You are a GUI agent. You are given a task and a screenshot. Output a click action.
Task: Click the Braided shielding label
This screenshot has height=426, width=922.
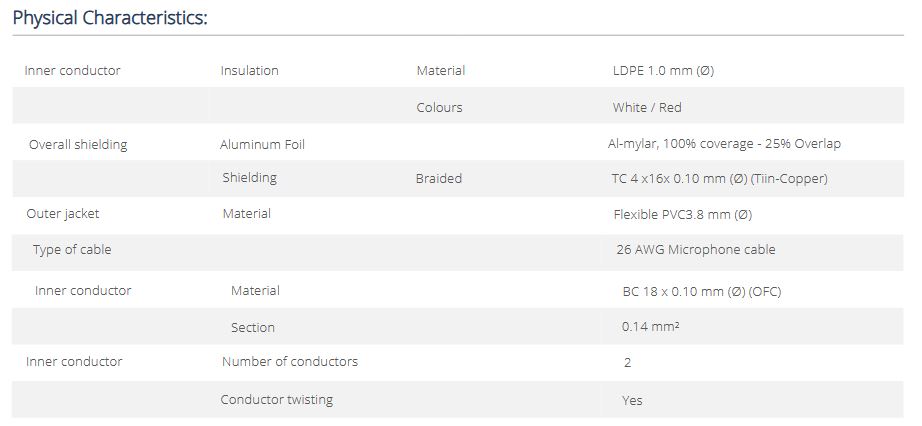pyautogui.click(x=439, y=179)
